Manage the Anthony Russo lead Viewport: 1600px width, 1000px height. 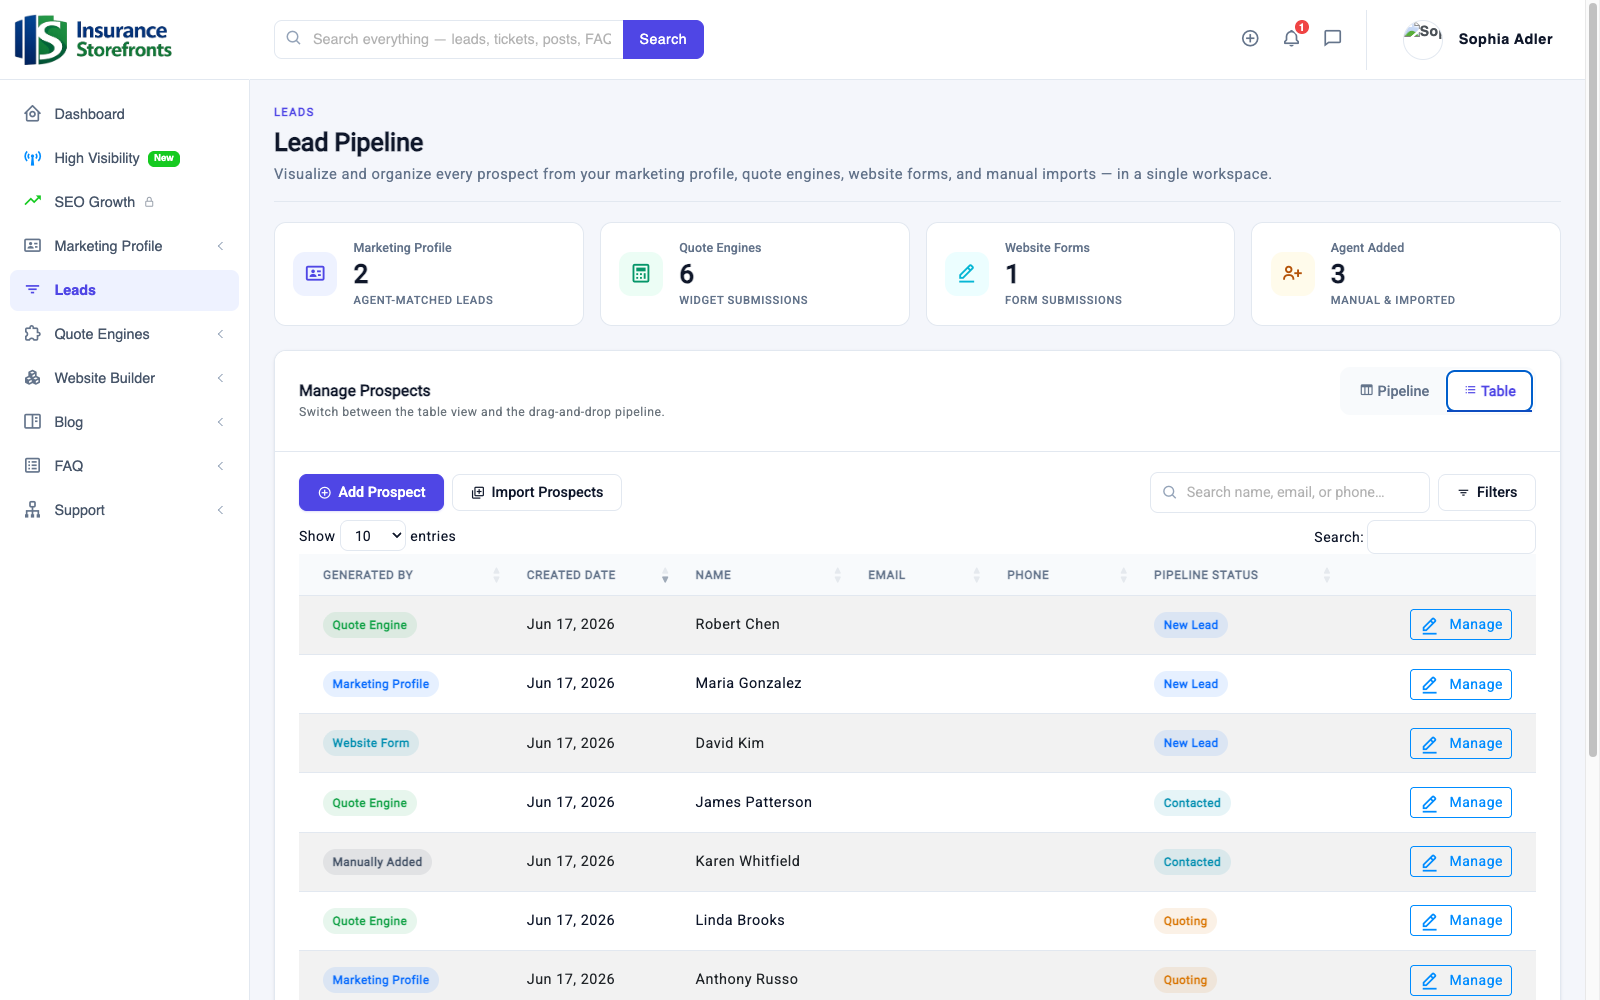tap(1460, 980)
